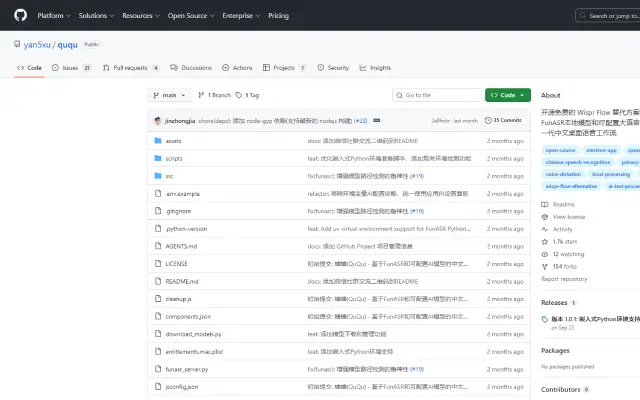The height and width of the screenshot is (400, 640).
Task: Select the Code tab
Action: coord(29,68)
